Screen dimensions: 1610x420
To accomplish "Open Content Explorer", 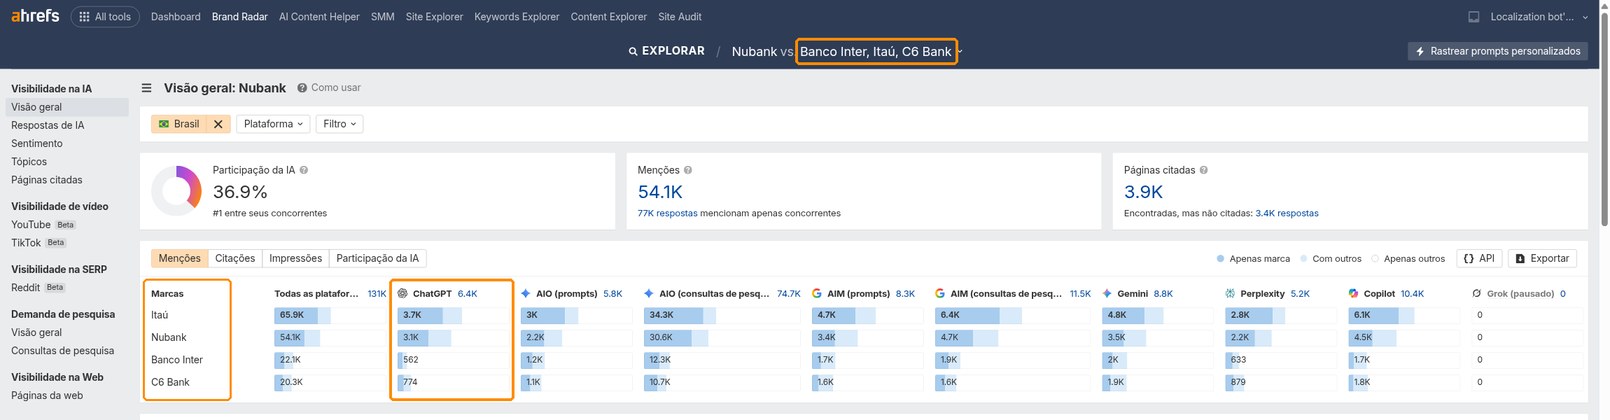I will (x=609, y=17).
